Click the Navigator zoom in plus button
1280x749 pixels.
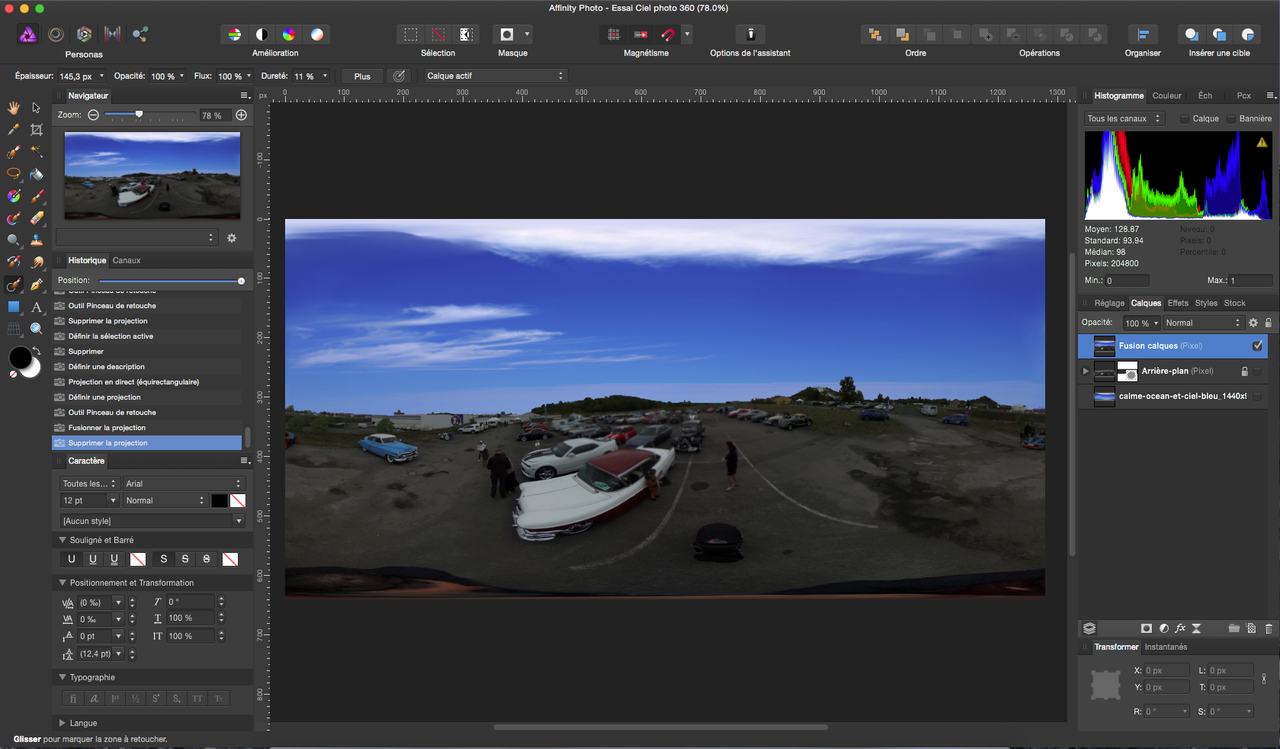click(x=241, y=115)
